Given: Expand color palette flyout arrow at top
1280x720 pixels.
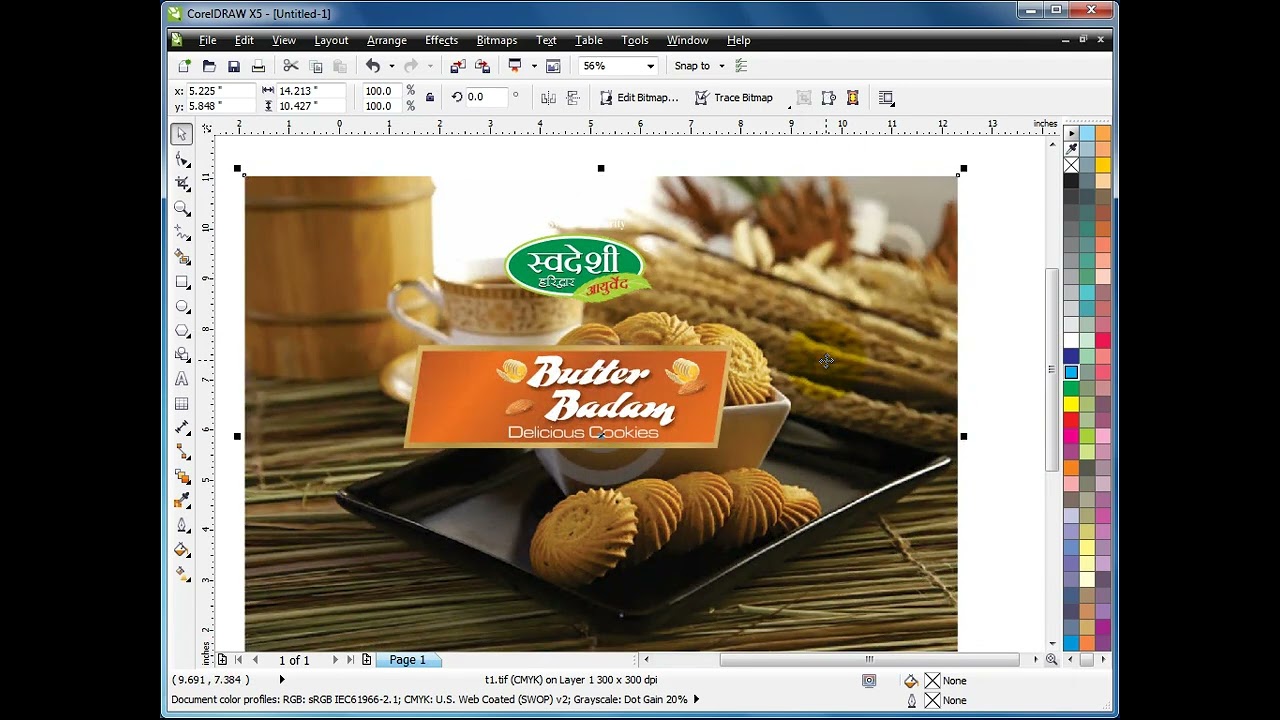Looking at the screenshot, I should (1071, 133).
